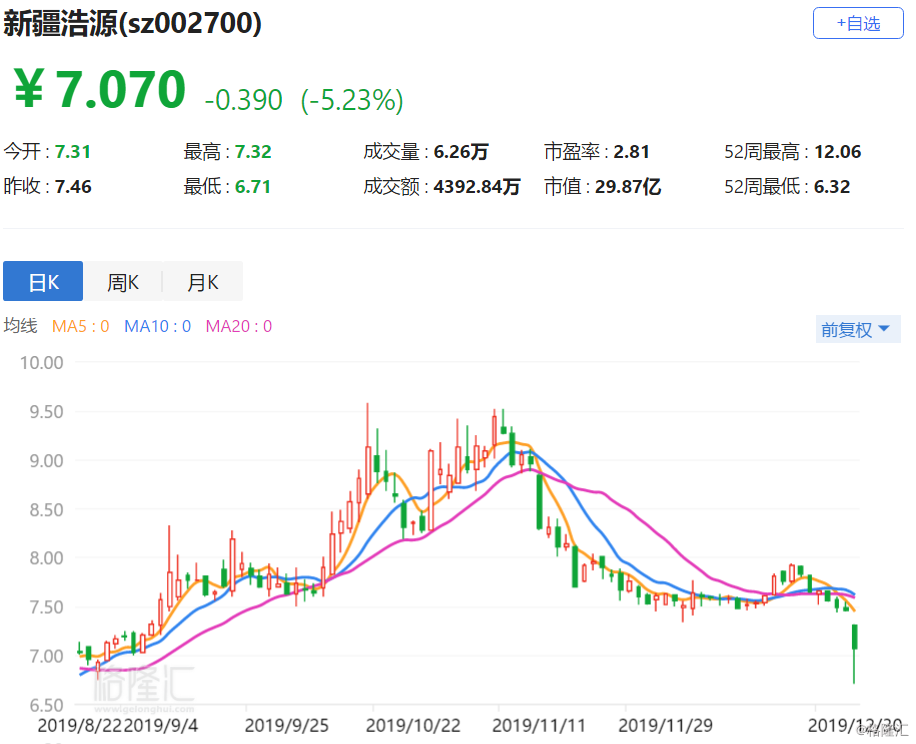This screenshot has height=744, width=916.
Task: Click the stock title 新疆浩源(sz002700)
Action: (x=133, y=23)
